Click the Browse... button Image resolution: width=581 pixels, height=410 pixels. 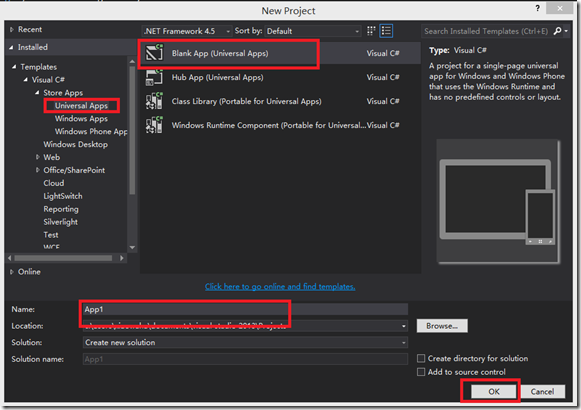(x=442, y=326)
